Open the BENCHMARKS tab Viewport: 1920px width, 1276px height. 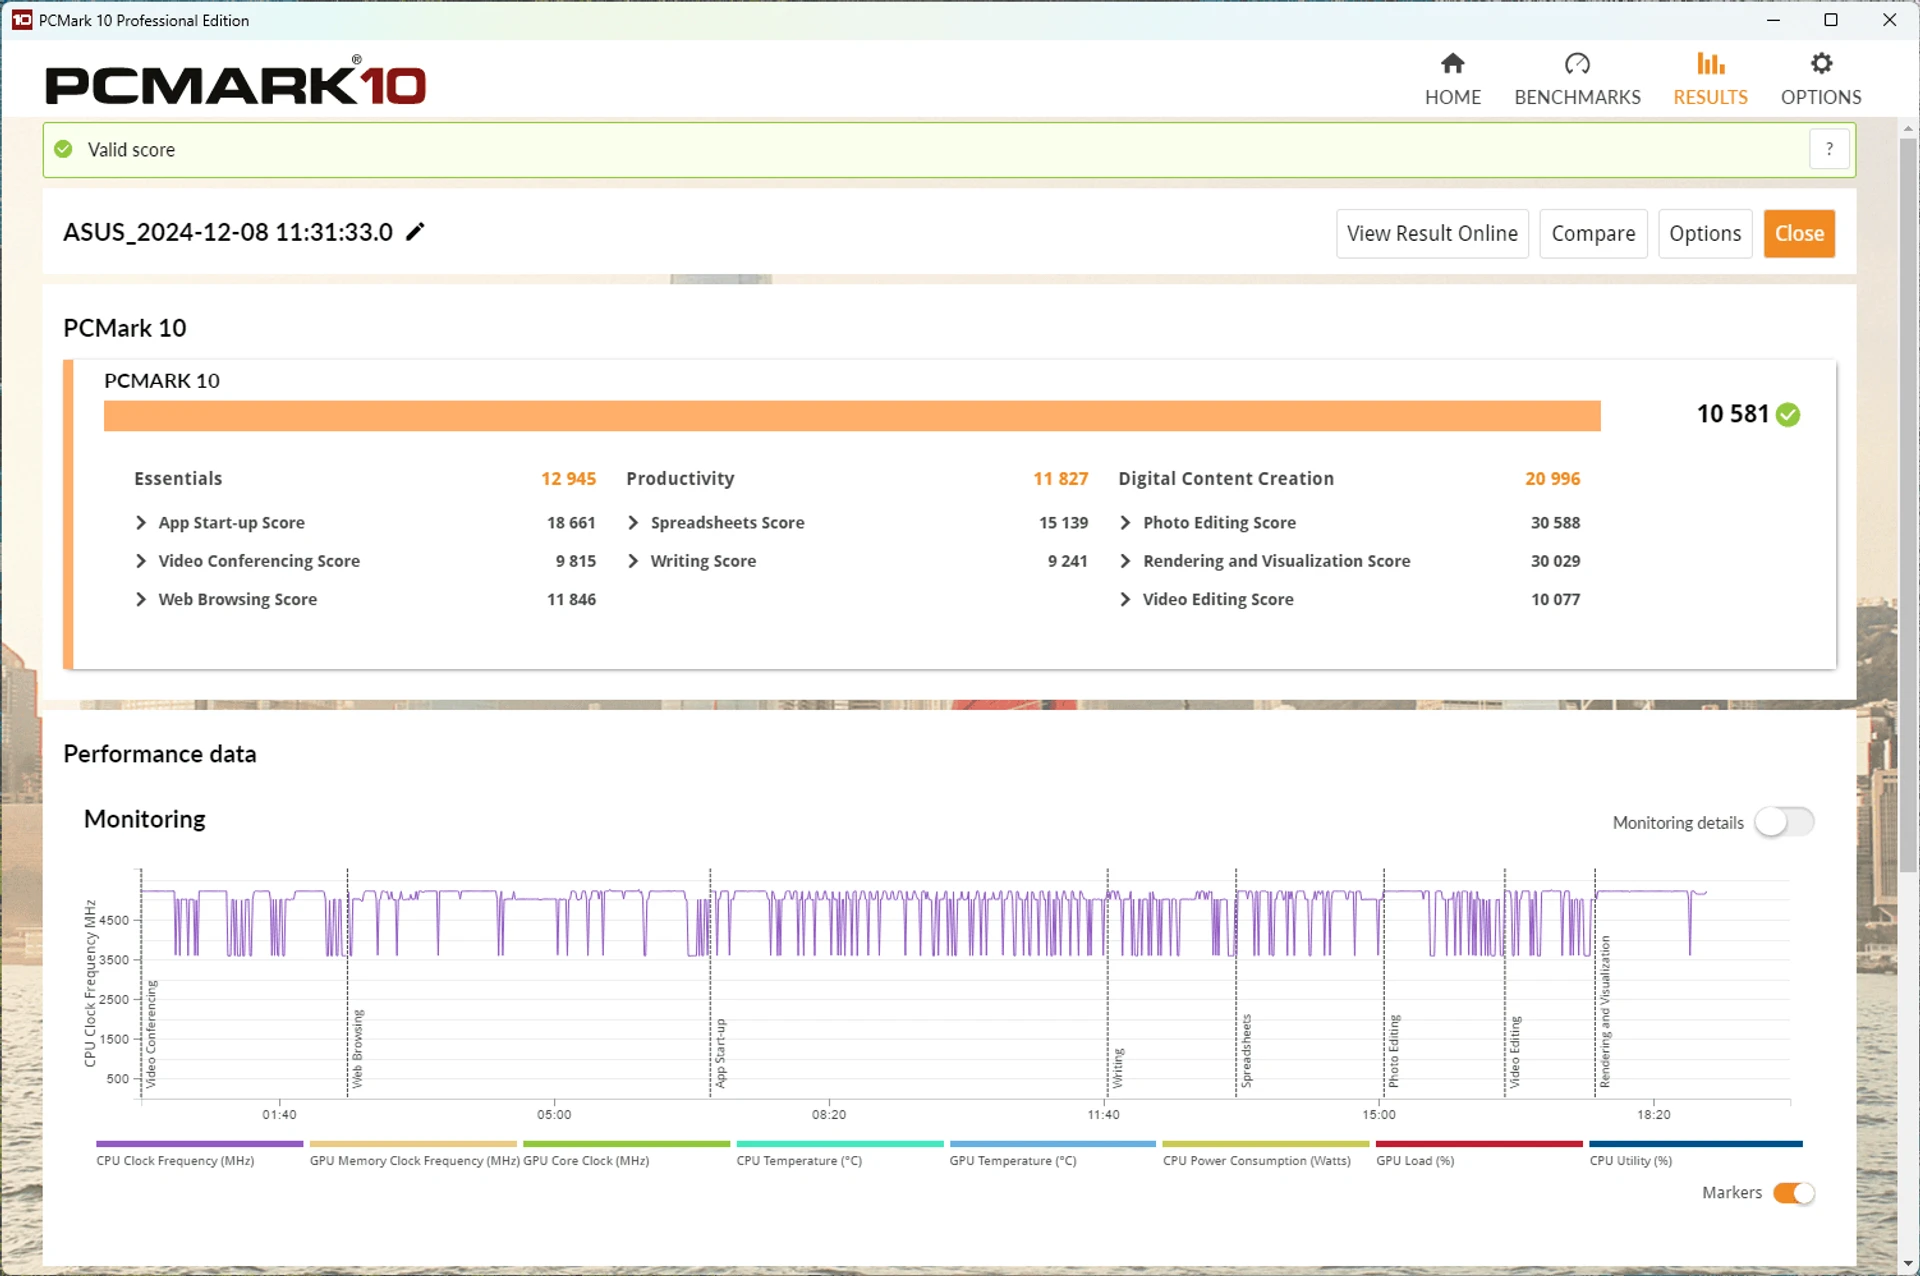coord(1577,80)
